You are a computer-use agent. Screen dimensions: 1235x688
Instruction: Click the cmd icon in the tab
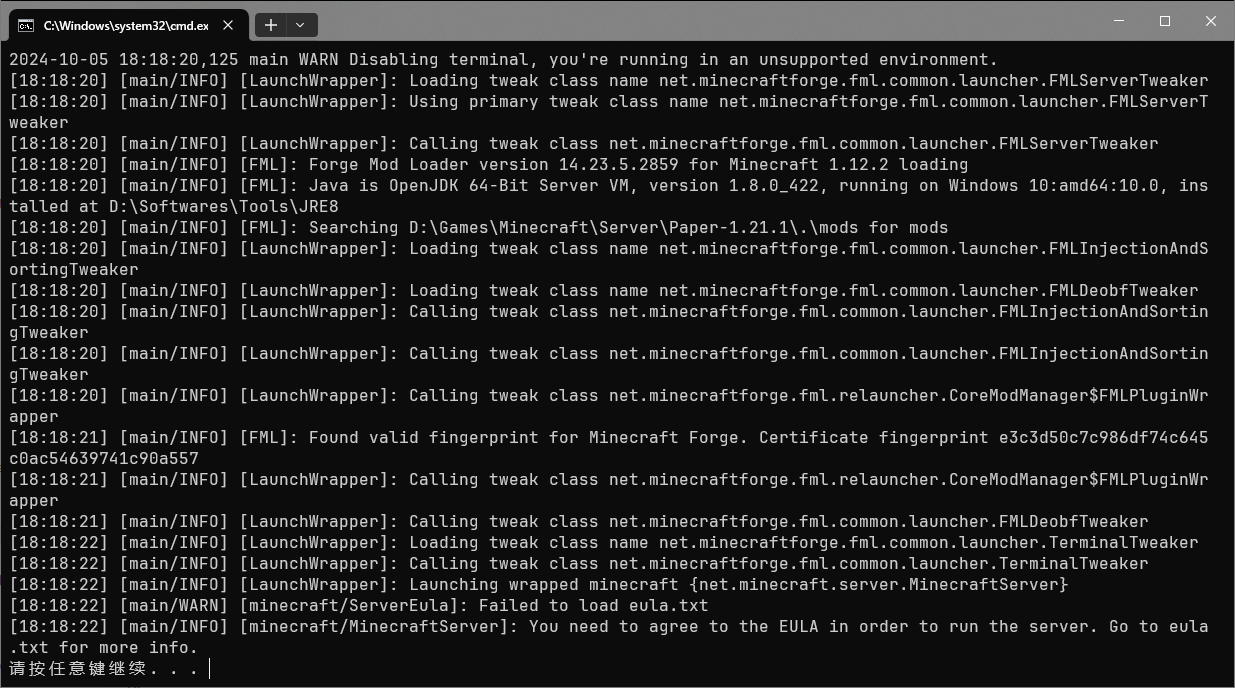[27, 25]
